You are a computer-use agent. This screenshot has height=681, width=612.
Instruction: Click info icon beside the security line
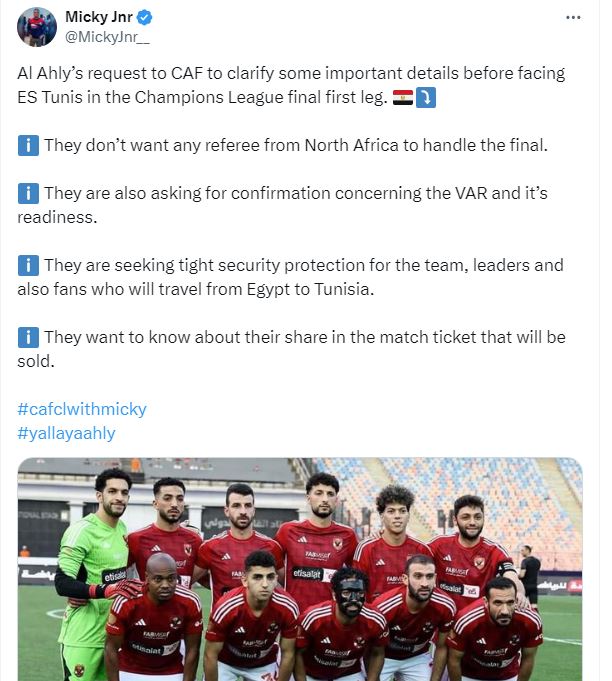[29, 265]
